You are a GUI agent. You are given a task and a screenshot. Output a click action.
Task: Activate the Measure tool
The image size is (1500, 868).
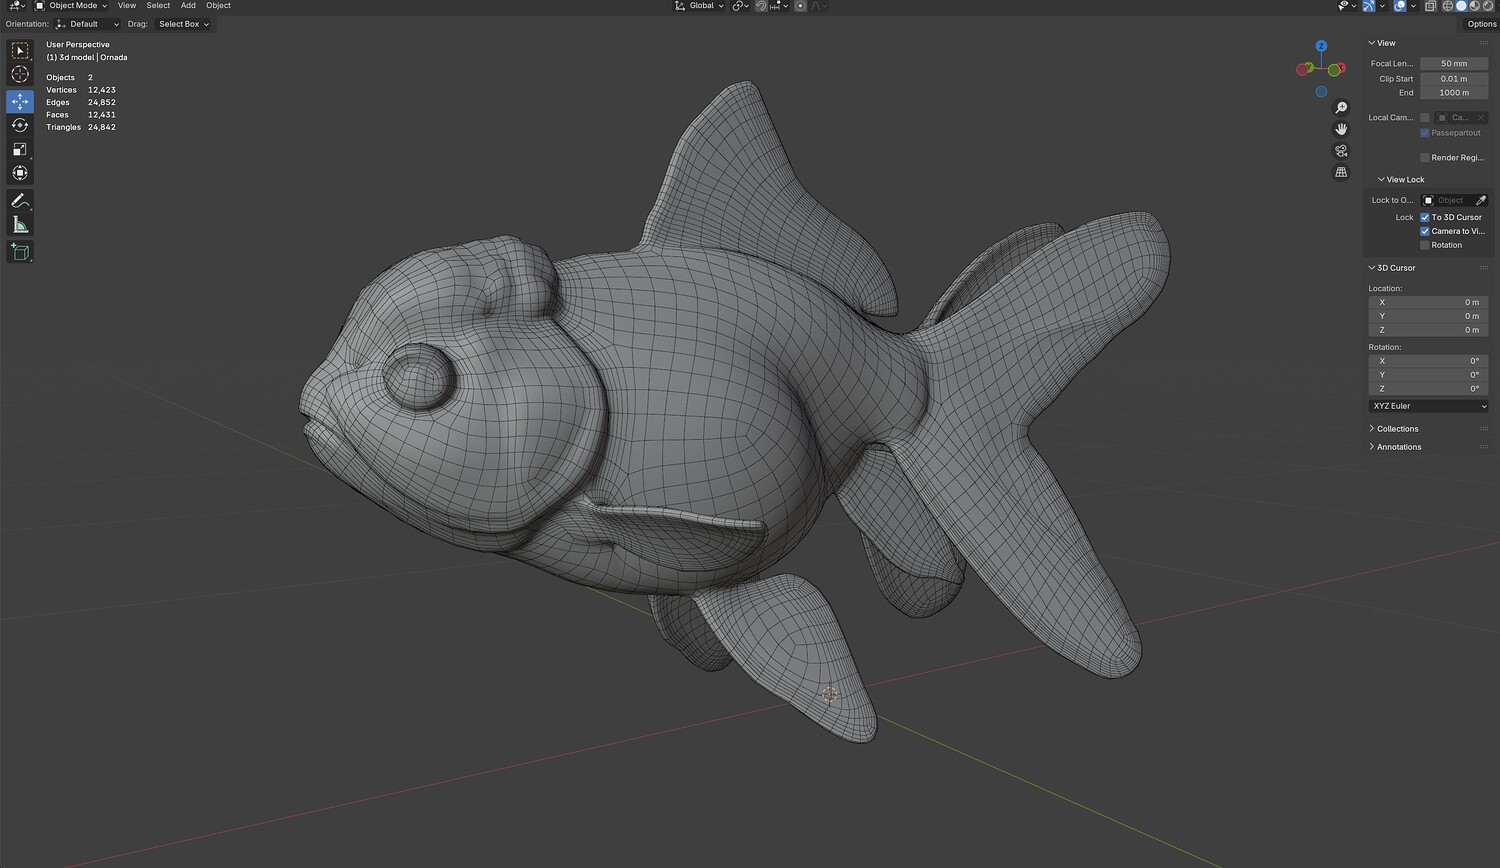pyautogui.click(x=20, y=225)
